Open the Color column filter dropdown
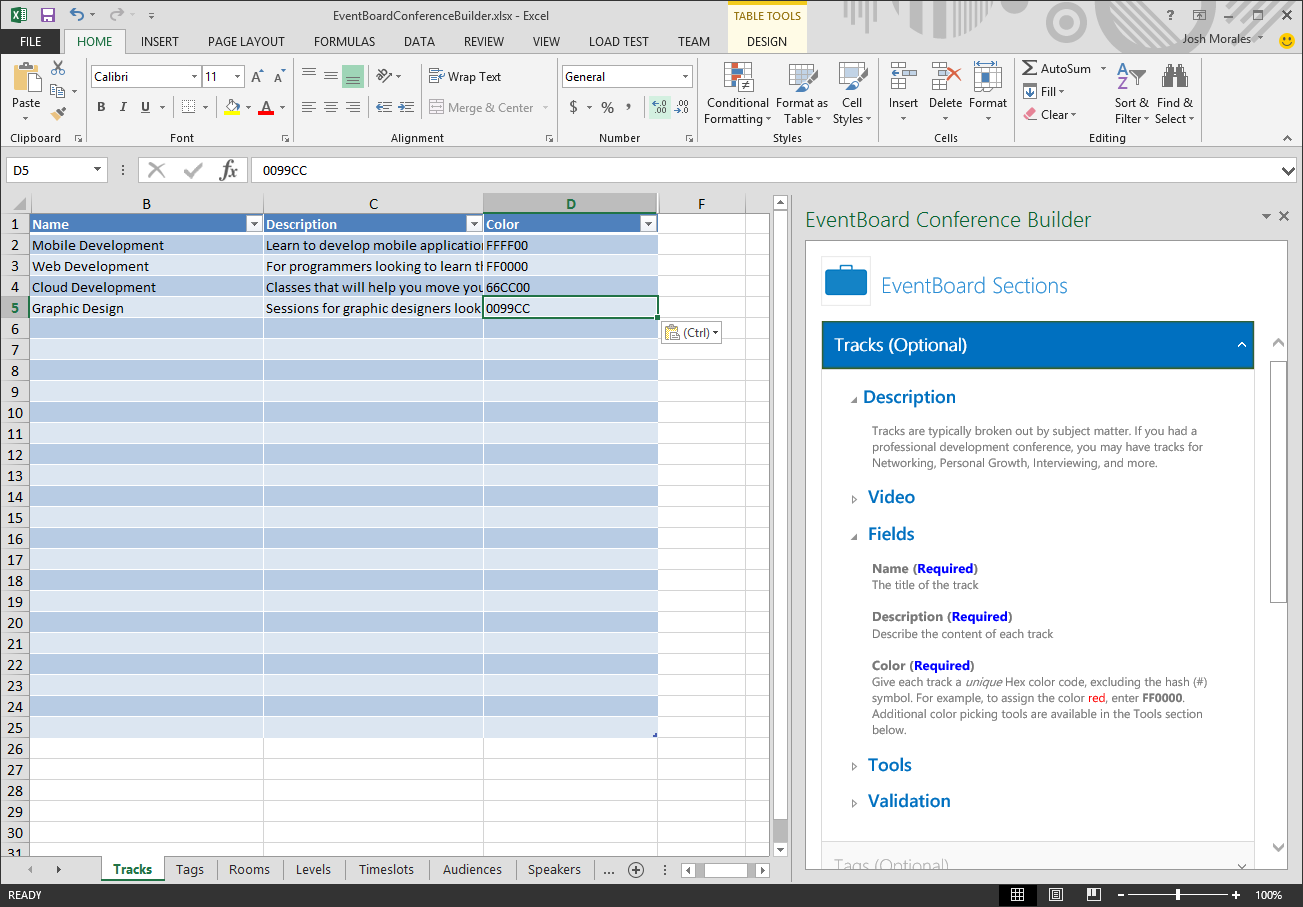Viewport: 1303px width, 907px height. [x=648, y=223]
